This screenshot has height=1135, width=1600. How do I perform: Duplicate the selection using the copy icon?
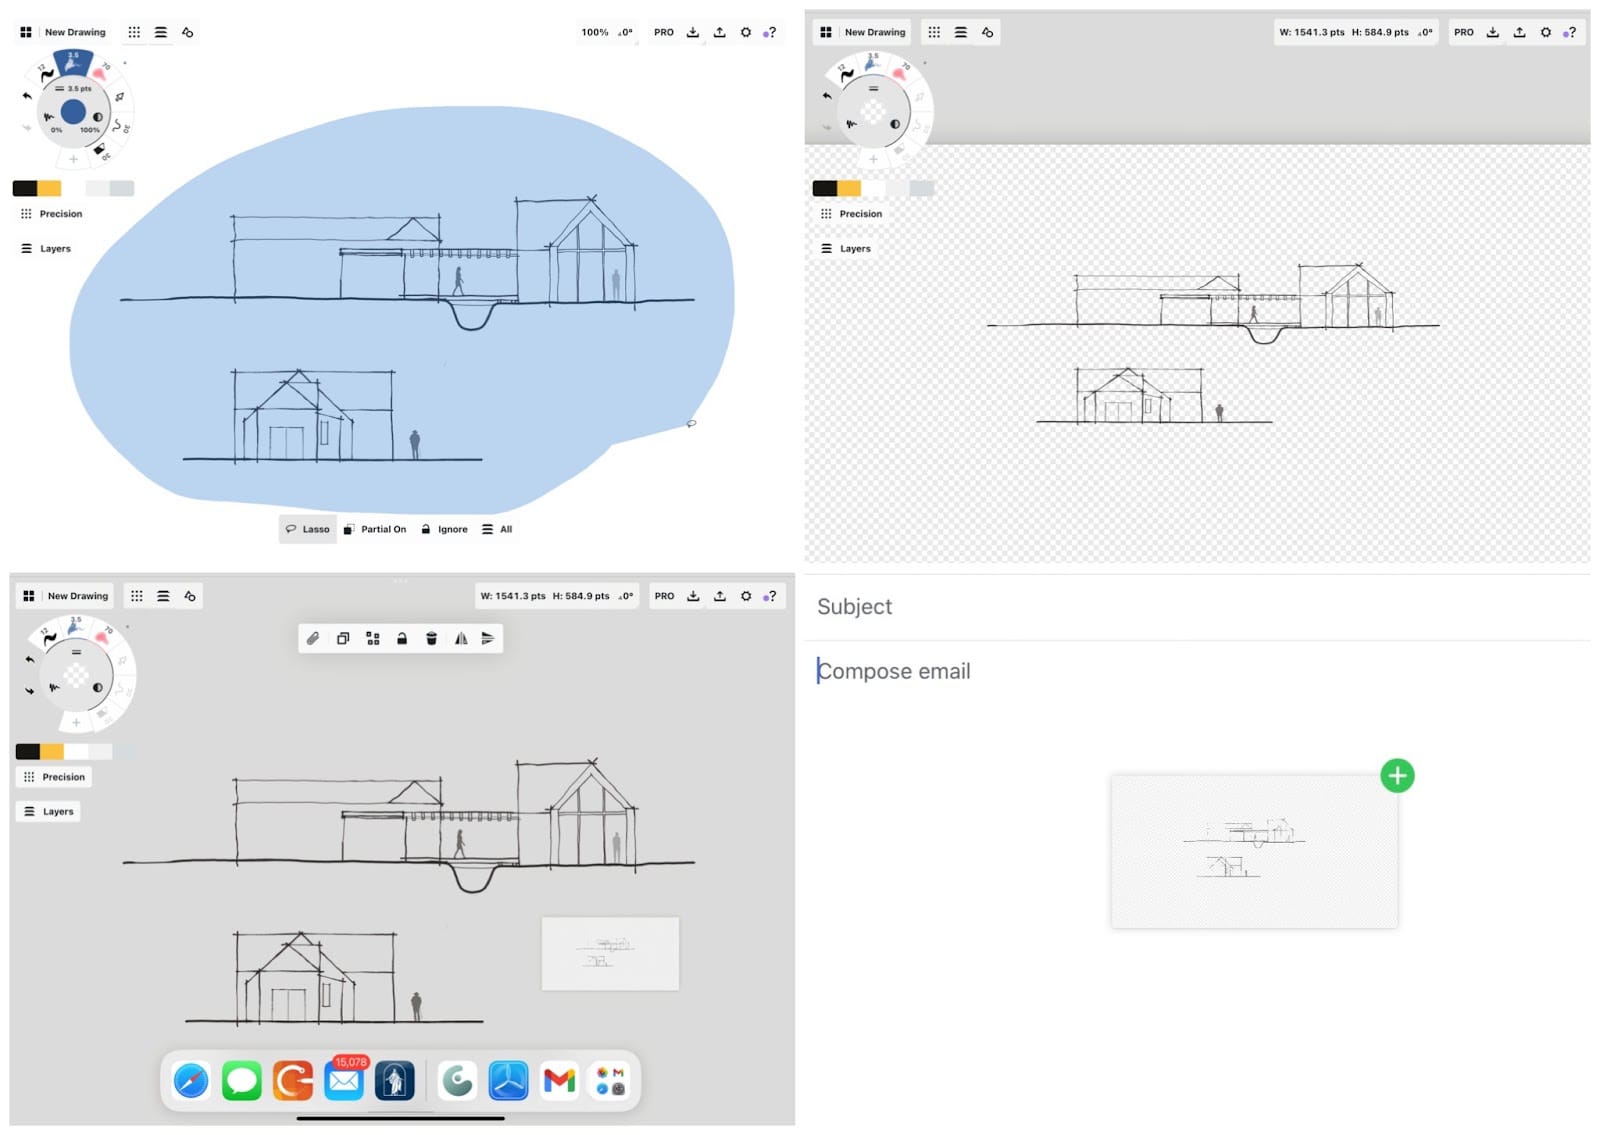(x=343, y=638)
